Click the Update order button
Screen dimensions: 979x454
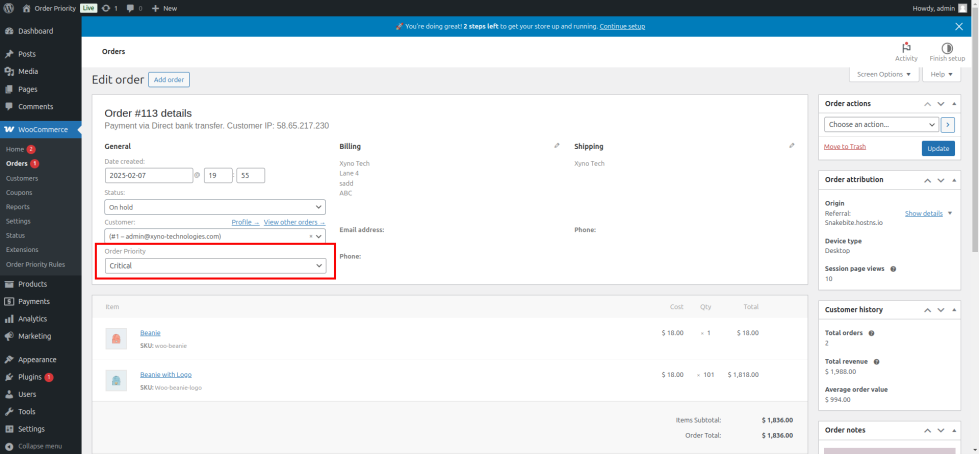pos(937,148)
